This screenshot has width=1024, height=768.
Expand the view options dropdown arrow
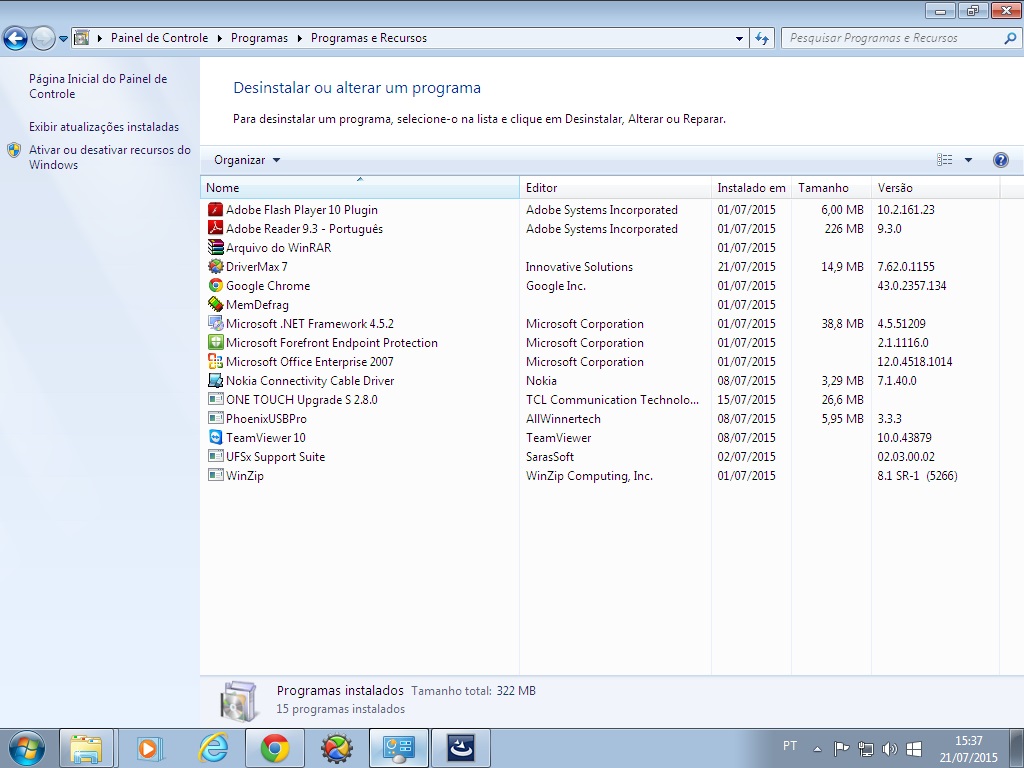pos(968,160)
